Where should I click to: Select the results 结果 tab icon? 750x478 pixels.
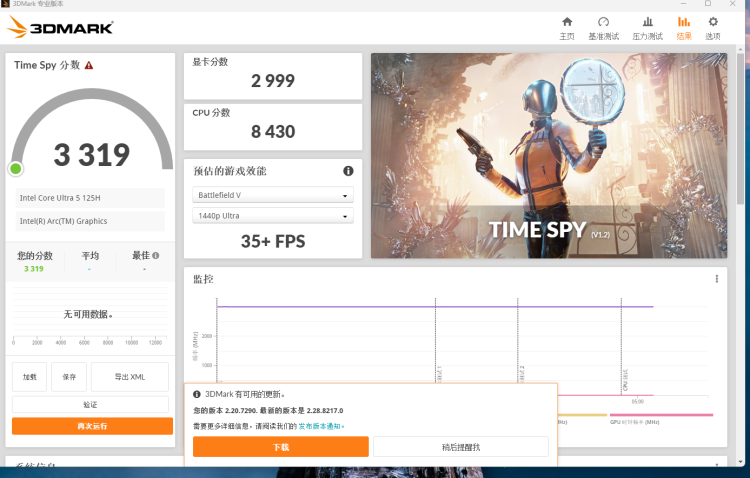pyautogui.click(x=684, y=22)
